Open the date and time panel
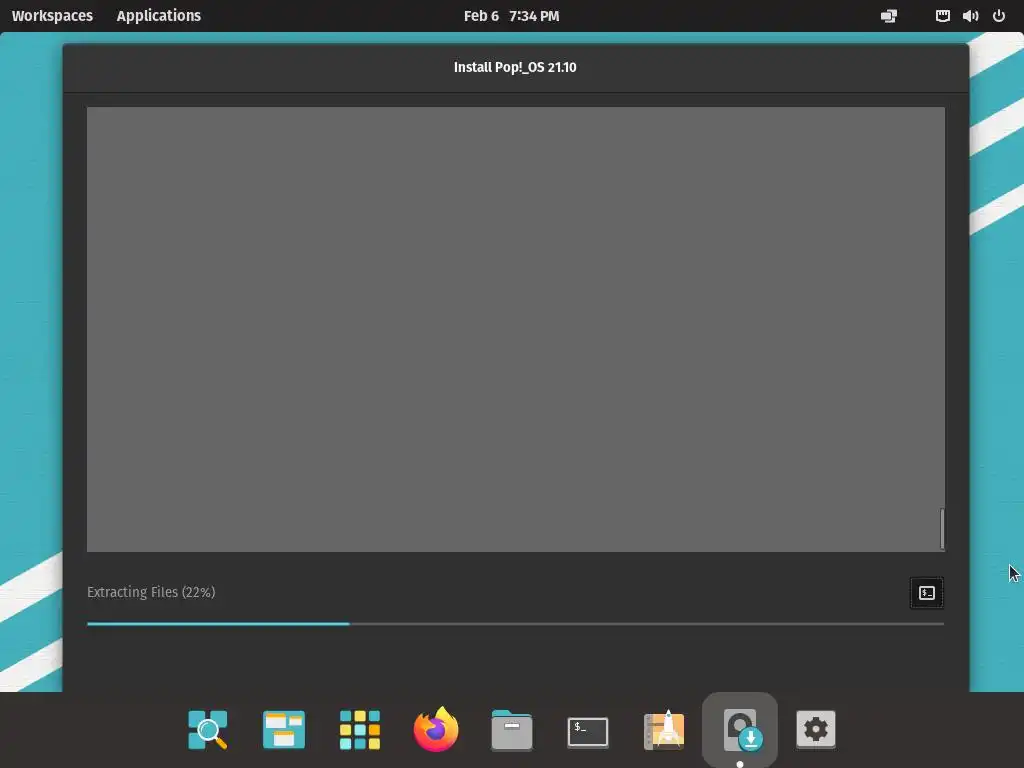1024x768 pixels. 511,16
